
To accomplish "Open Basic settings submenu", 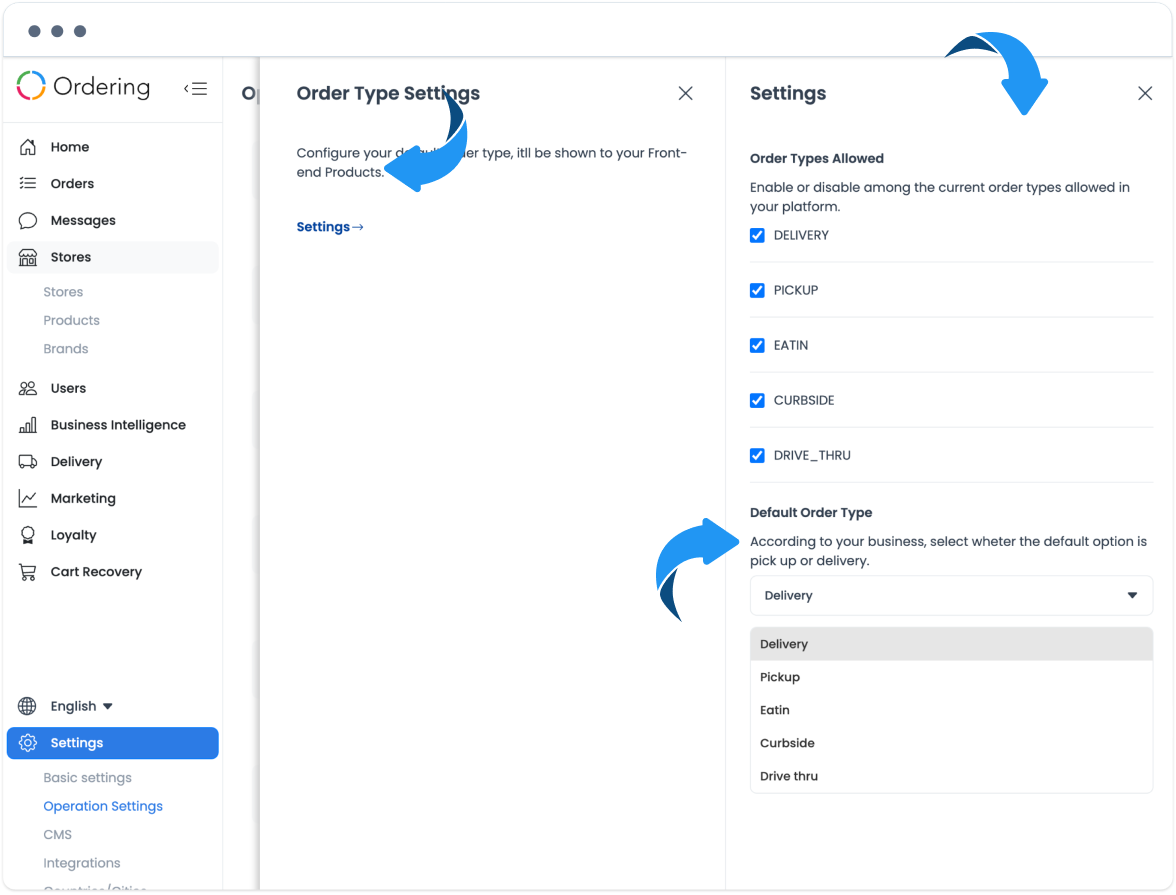I will [x=88, y=778].
